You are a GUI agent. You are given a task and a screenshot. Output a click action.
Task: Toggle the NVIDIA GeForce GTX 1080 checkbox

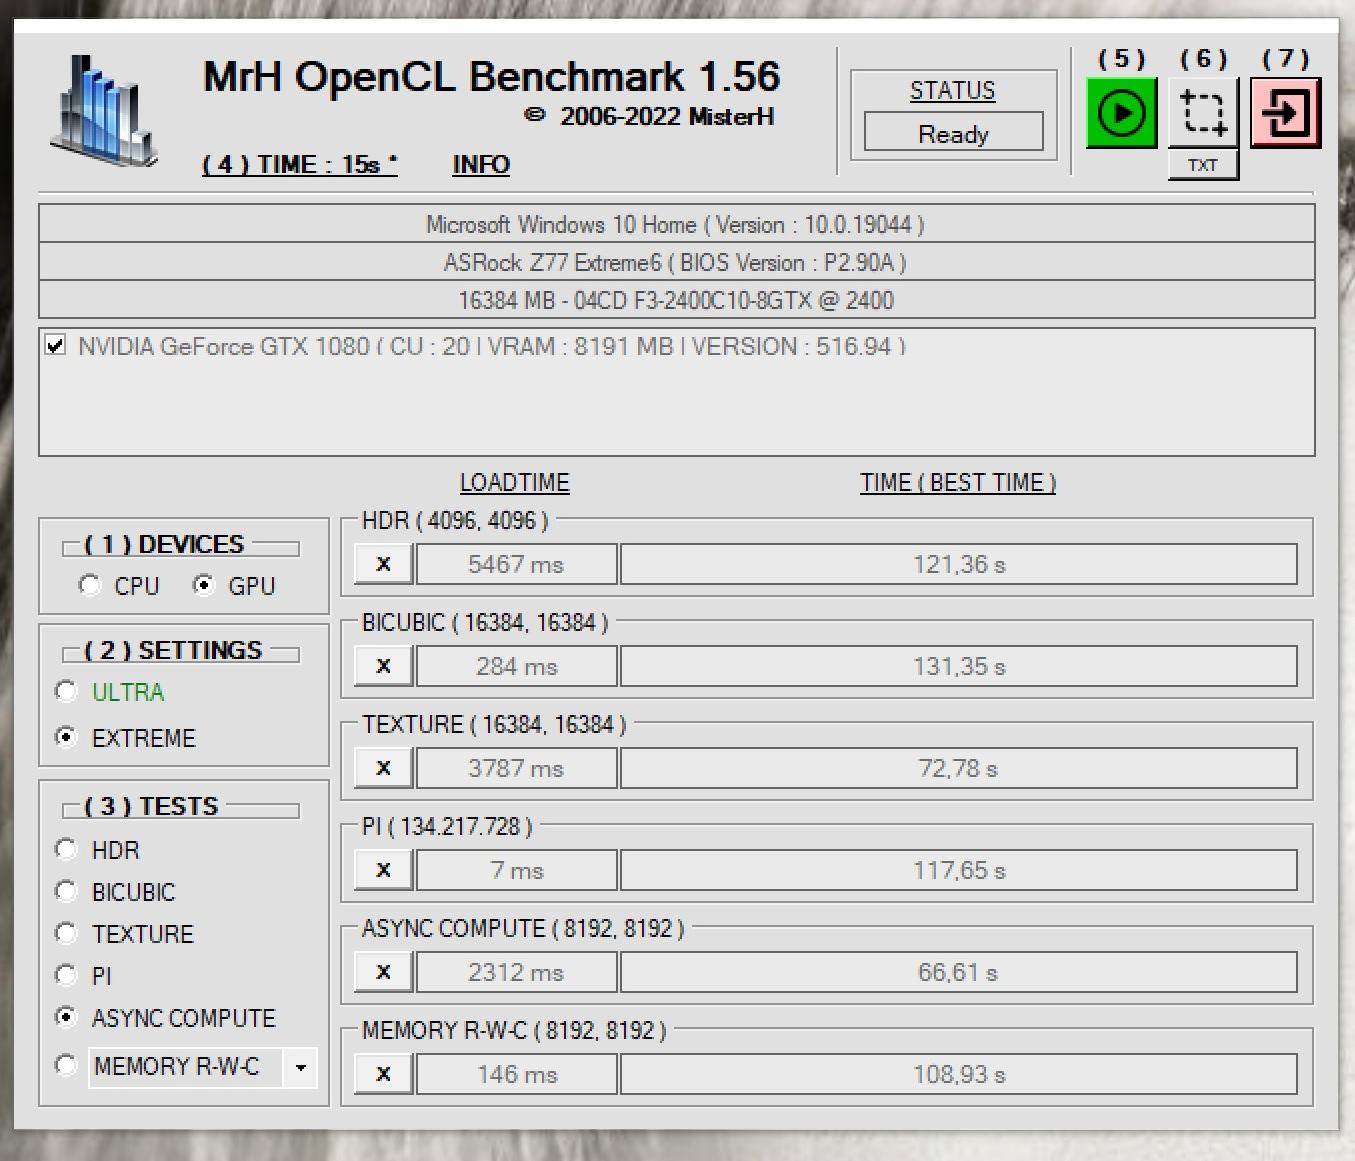(x=56, y=346)
